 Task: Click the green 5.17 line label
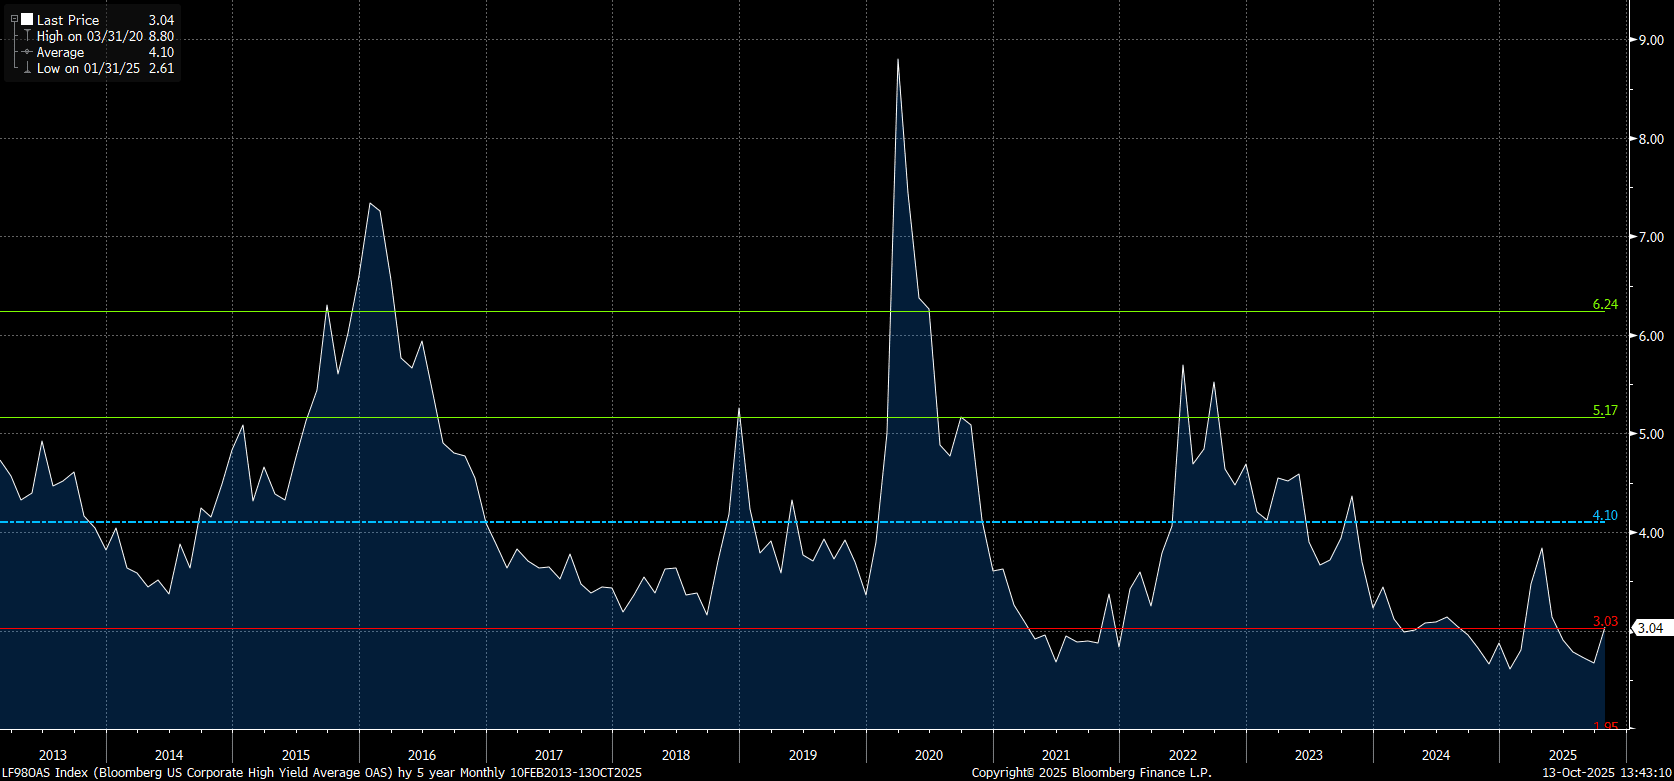point(1604,410)
